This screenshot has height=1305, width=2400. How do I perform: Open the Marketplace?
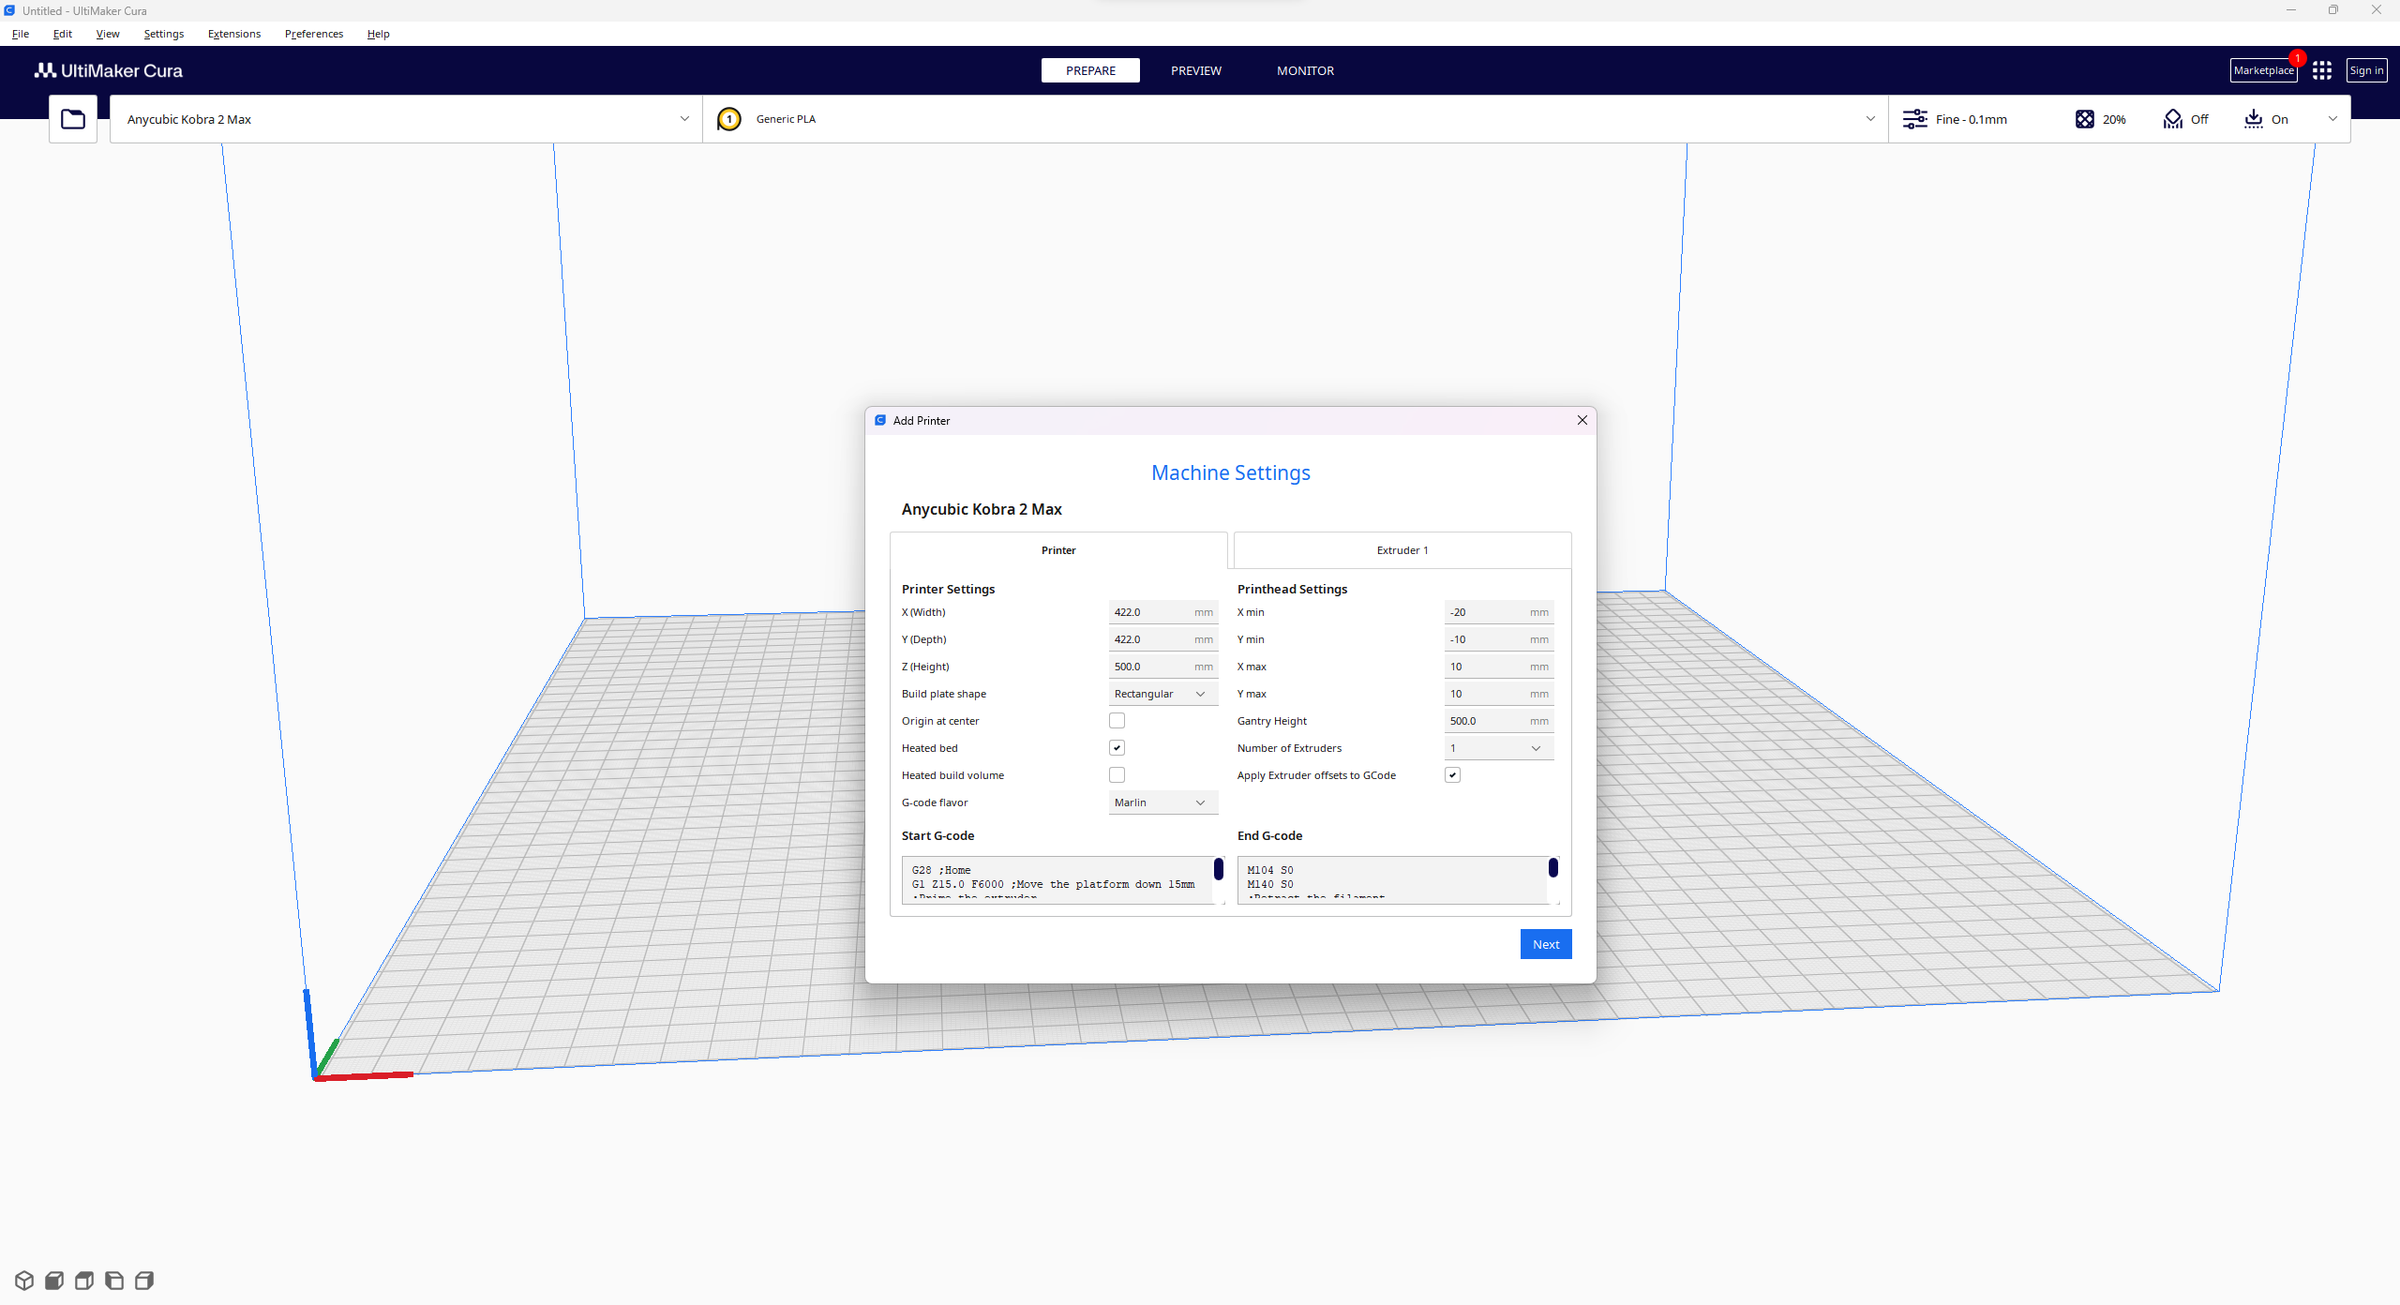pyautogui.click(x=2263, y=70)
